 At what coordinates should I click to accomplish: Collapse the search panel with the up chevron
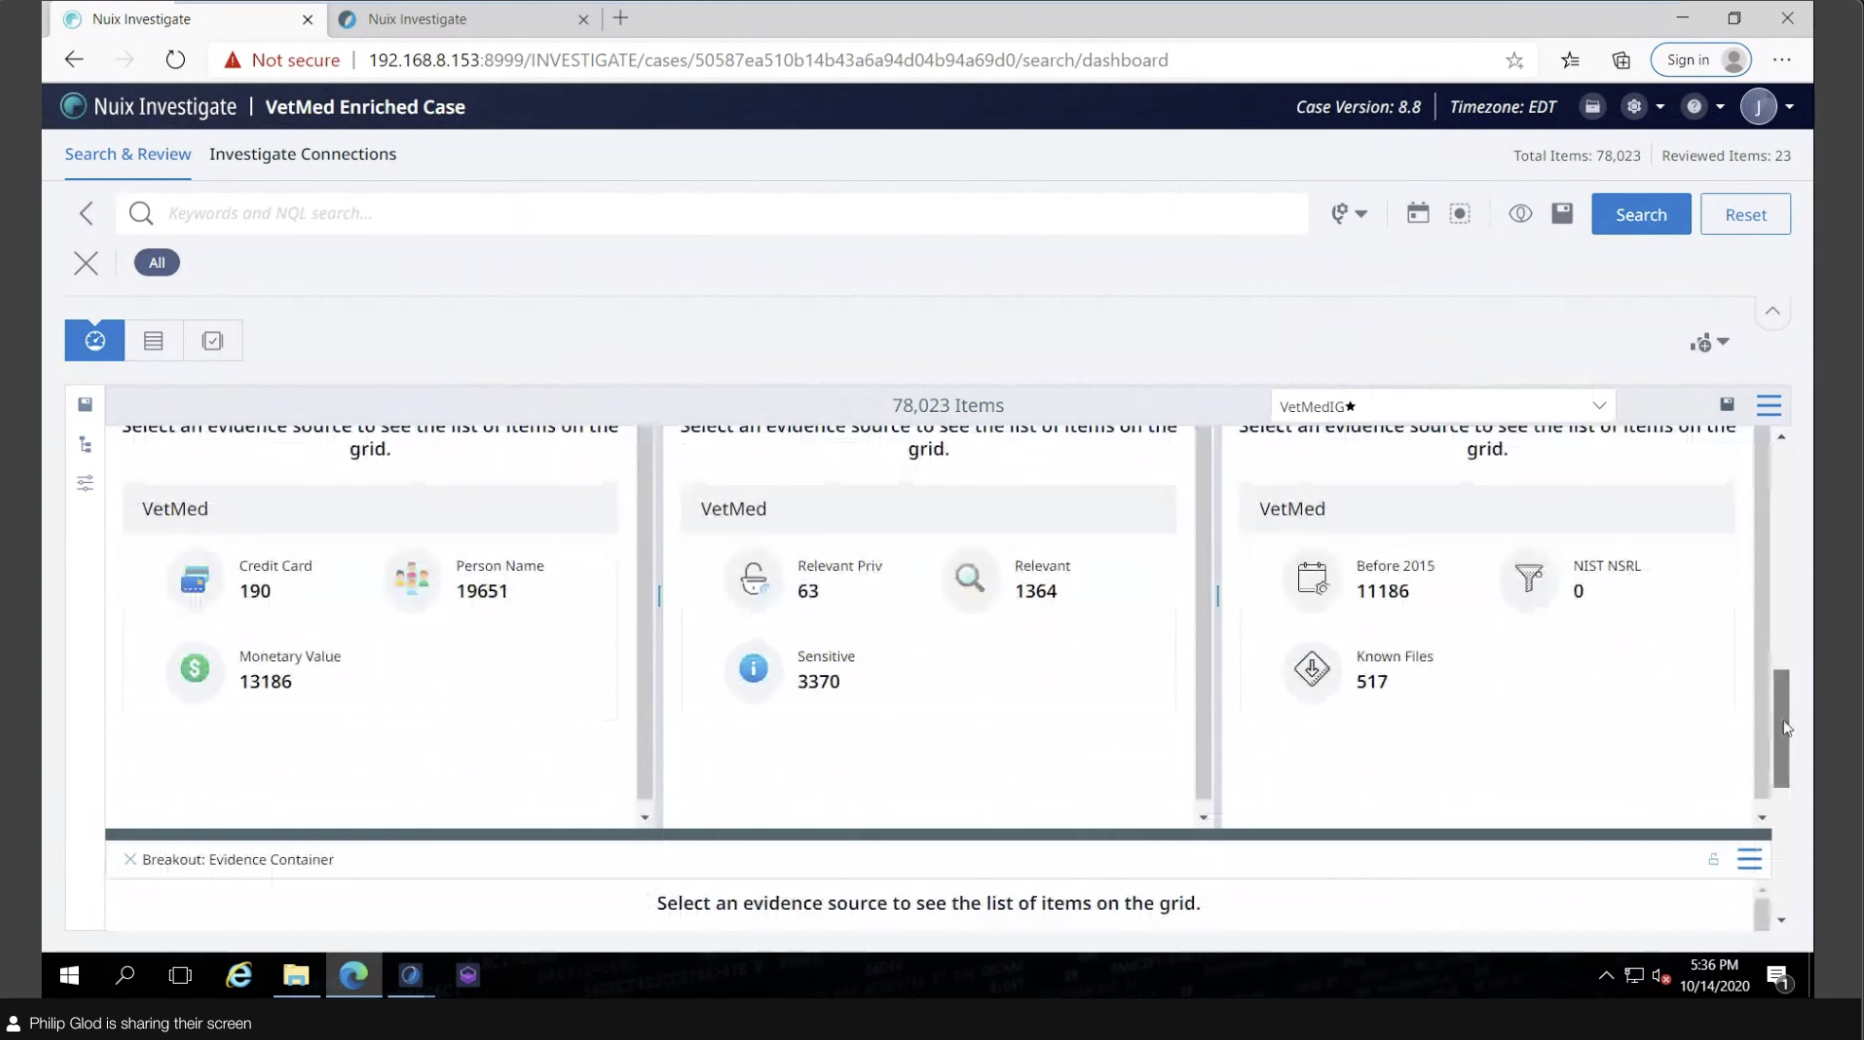click(x=1772, y=311)
